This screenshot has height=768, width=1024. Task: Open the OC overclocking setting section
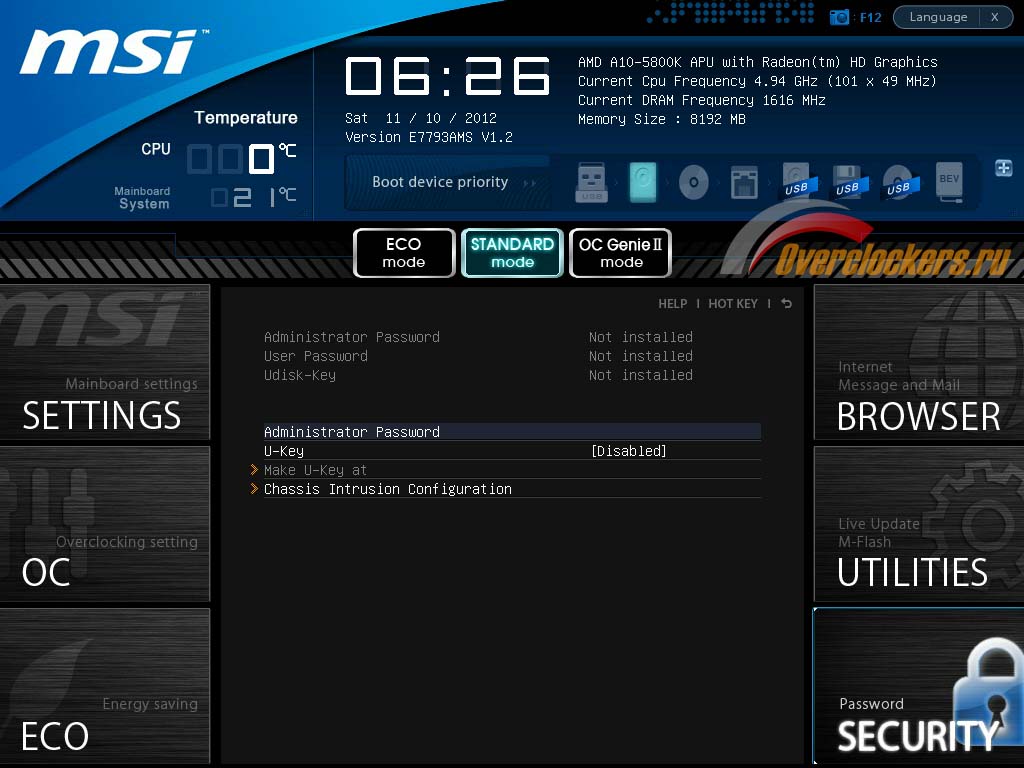pyautogui.click(x=104, y=524)
